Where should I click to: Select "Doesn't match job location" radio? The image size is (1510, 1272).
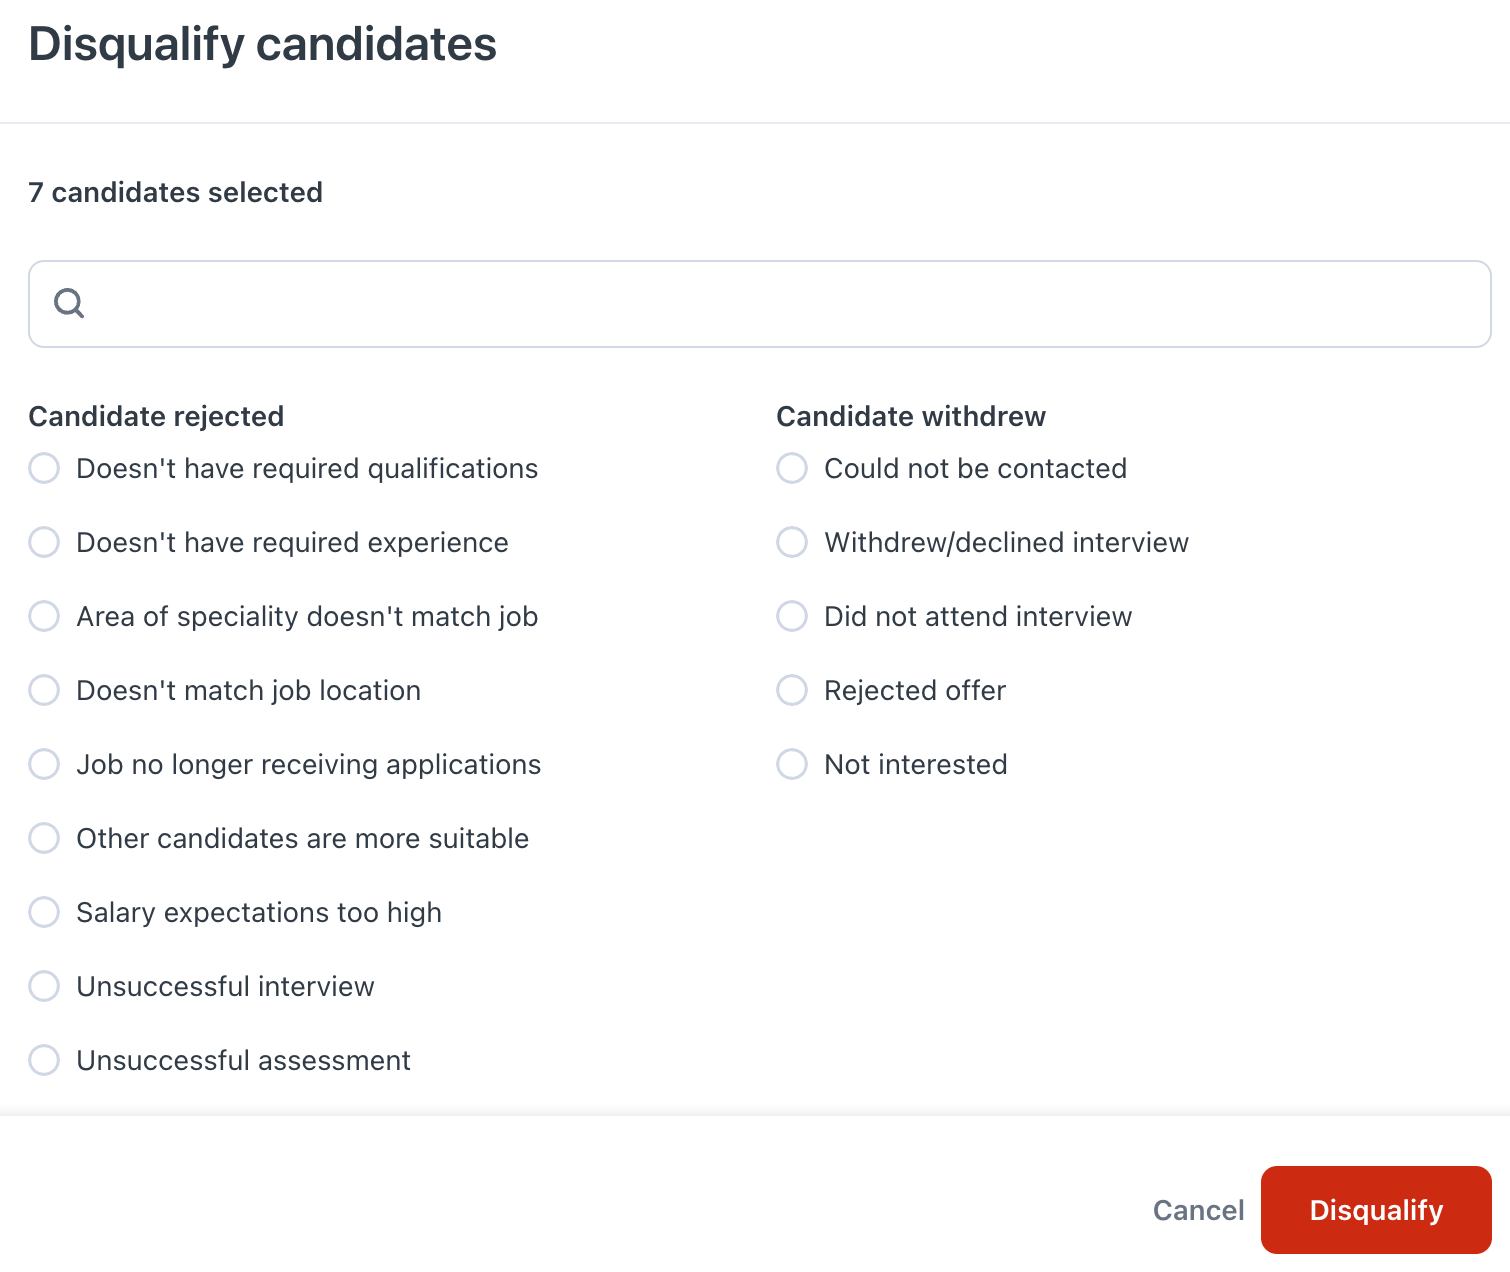(44, 690)
